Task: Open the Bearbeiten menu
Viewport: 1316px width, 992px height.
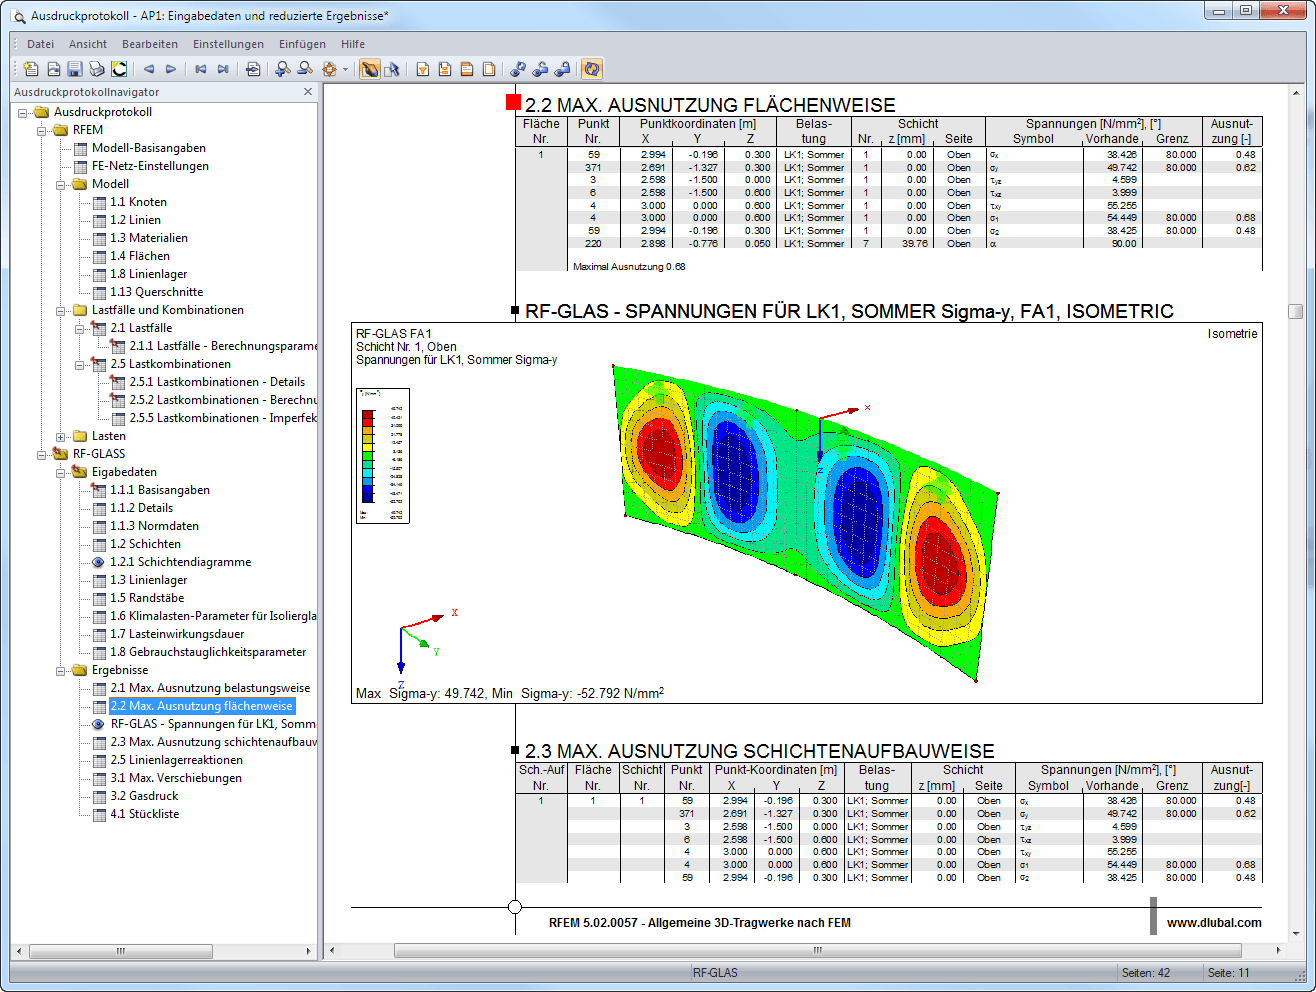Action: [150, 44]
